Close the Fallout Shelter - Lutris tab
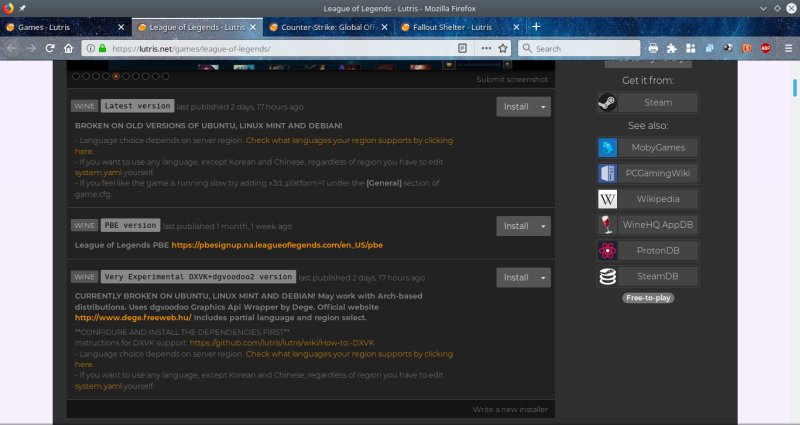Image resolution: width=800 pixels, height=425 pixels. (x=516, y=27)
